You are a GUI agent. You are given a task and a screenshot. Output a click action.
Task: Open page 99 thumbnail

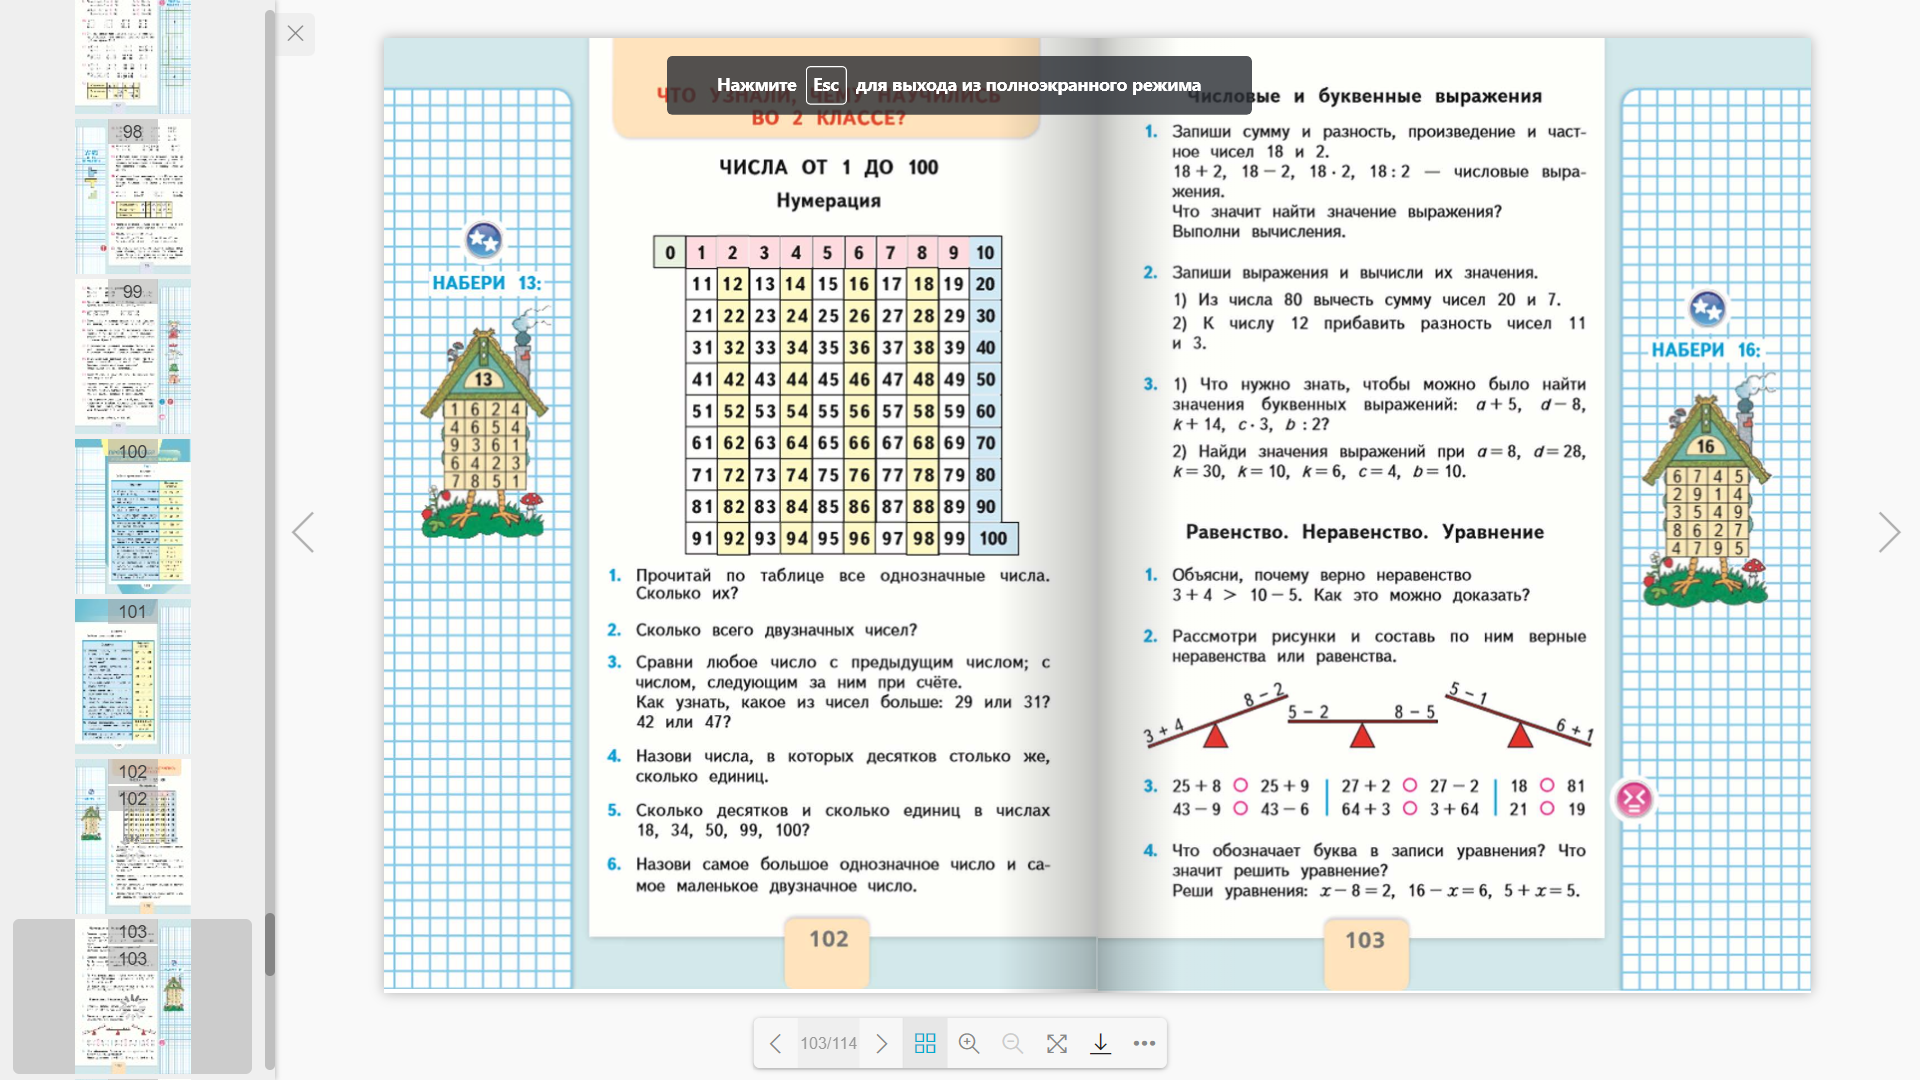point(133,356)
